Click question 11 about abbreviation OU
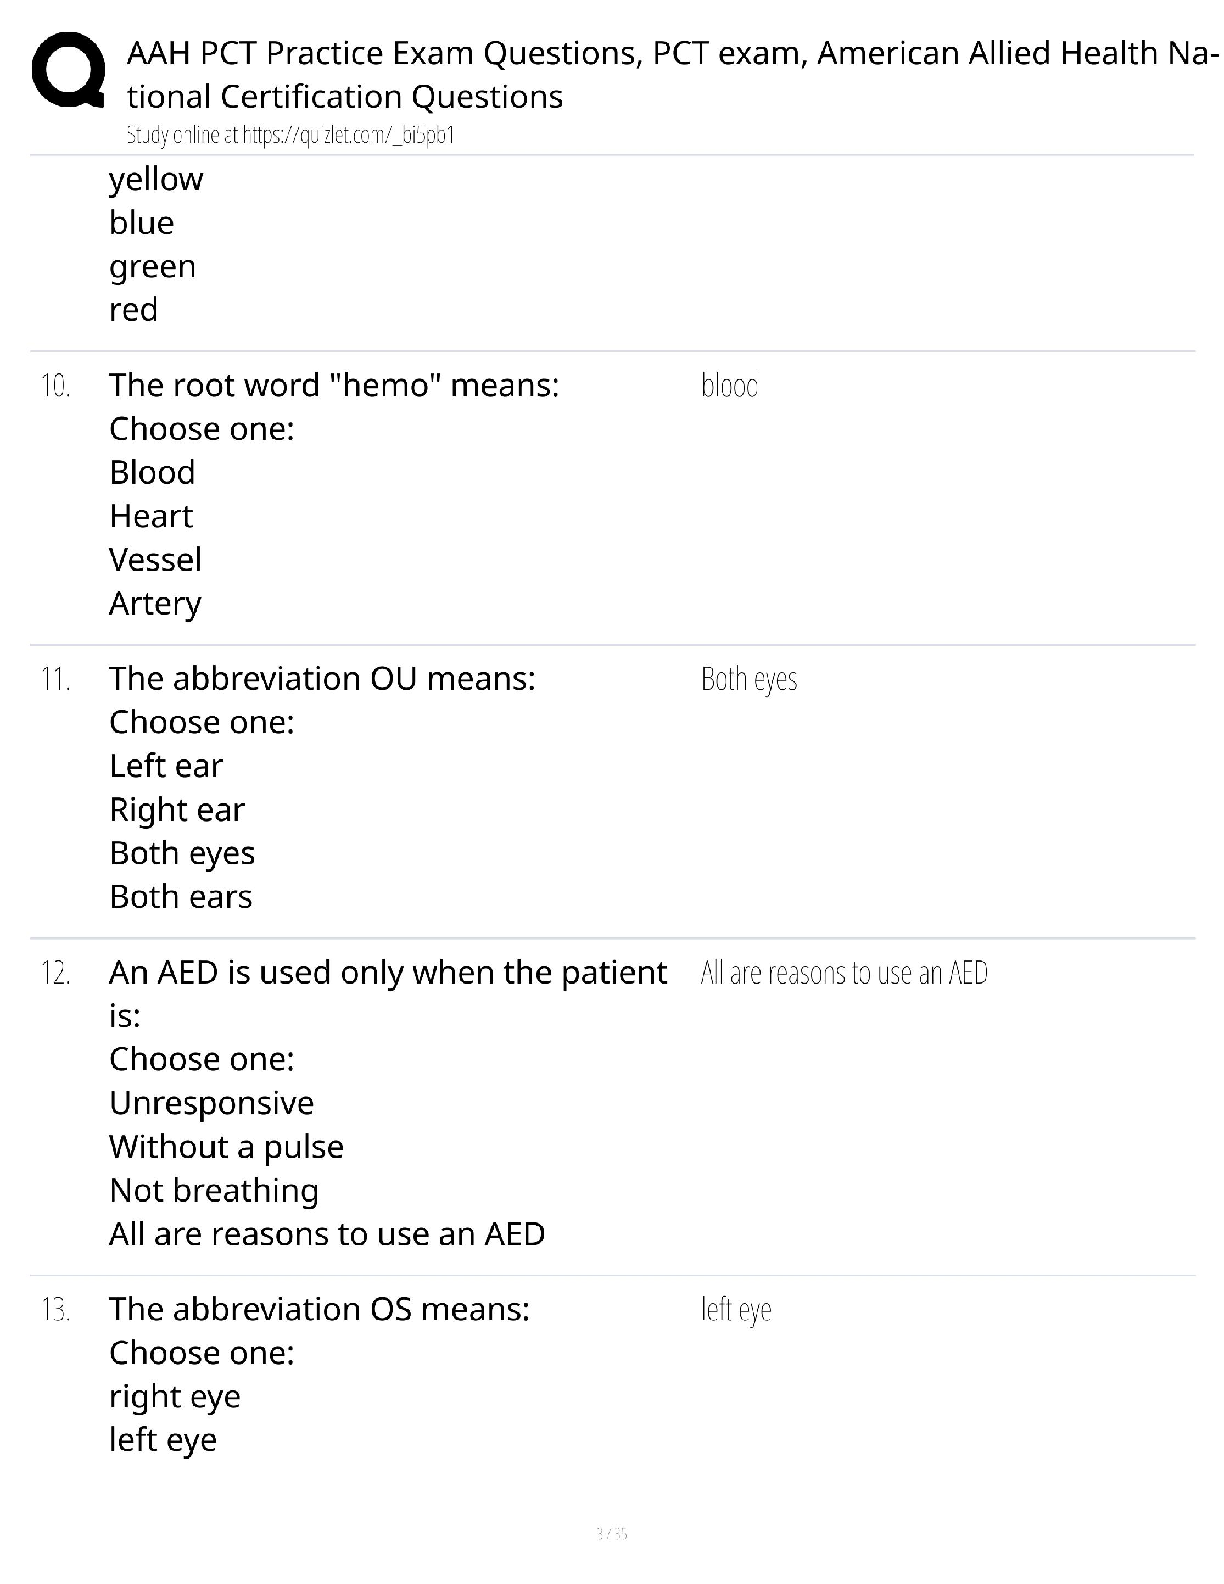Image resolution: width=1224 pixels, height=1584 pixels. click(x=322, y=679)
